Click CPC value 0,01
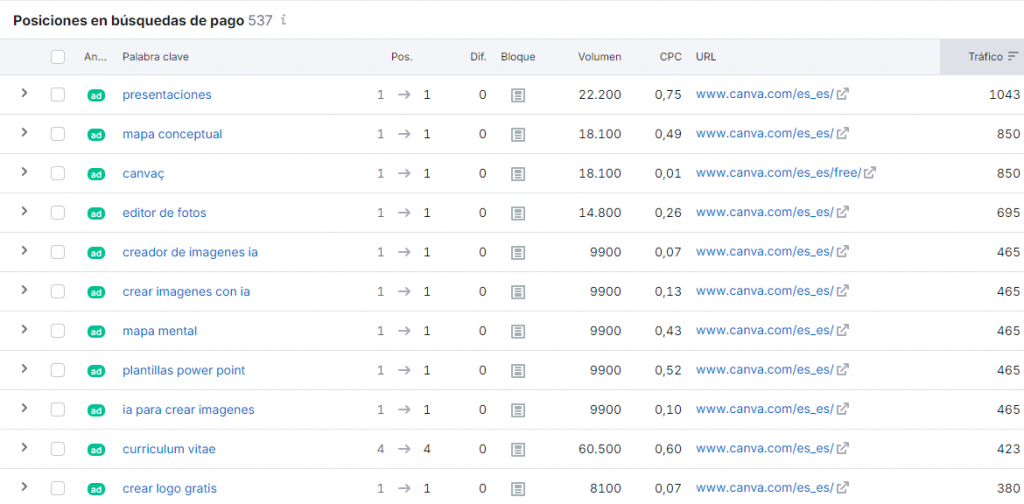 click(x=668, y=173)
